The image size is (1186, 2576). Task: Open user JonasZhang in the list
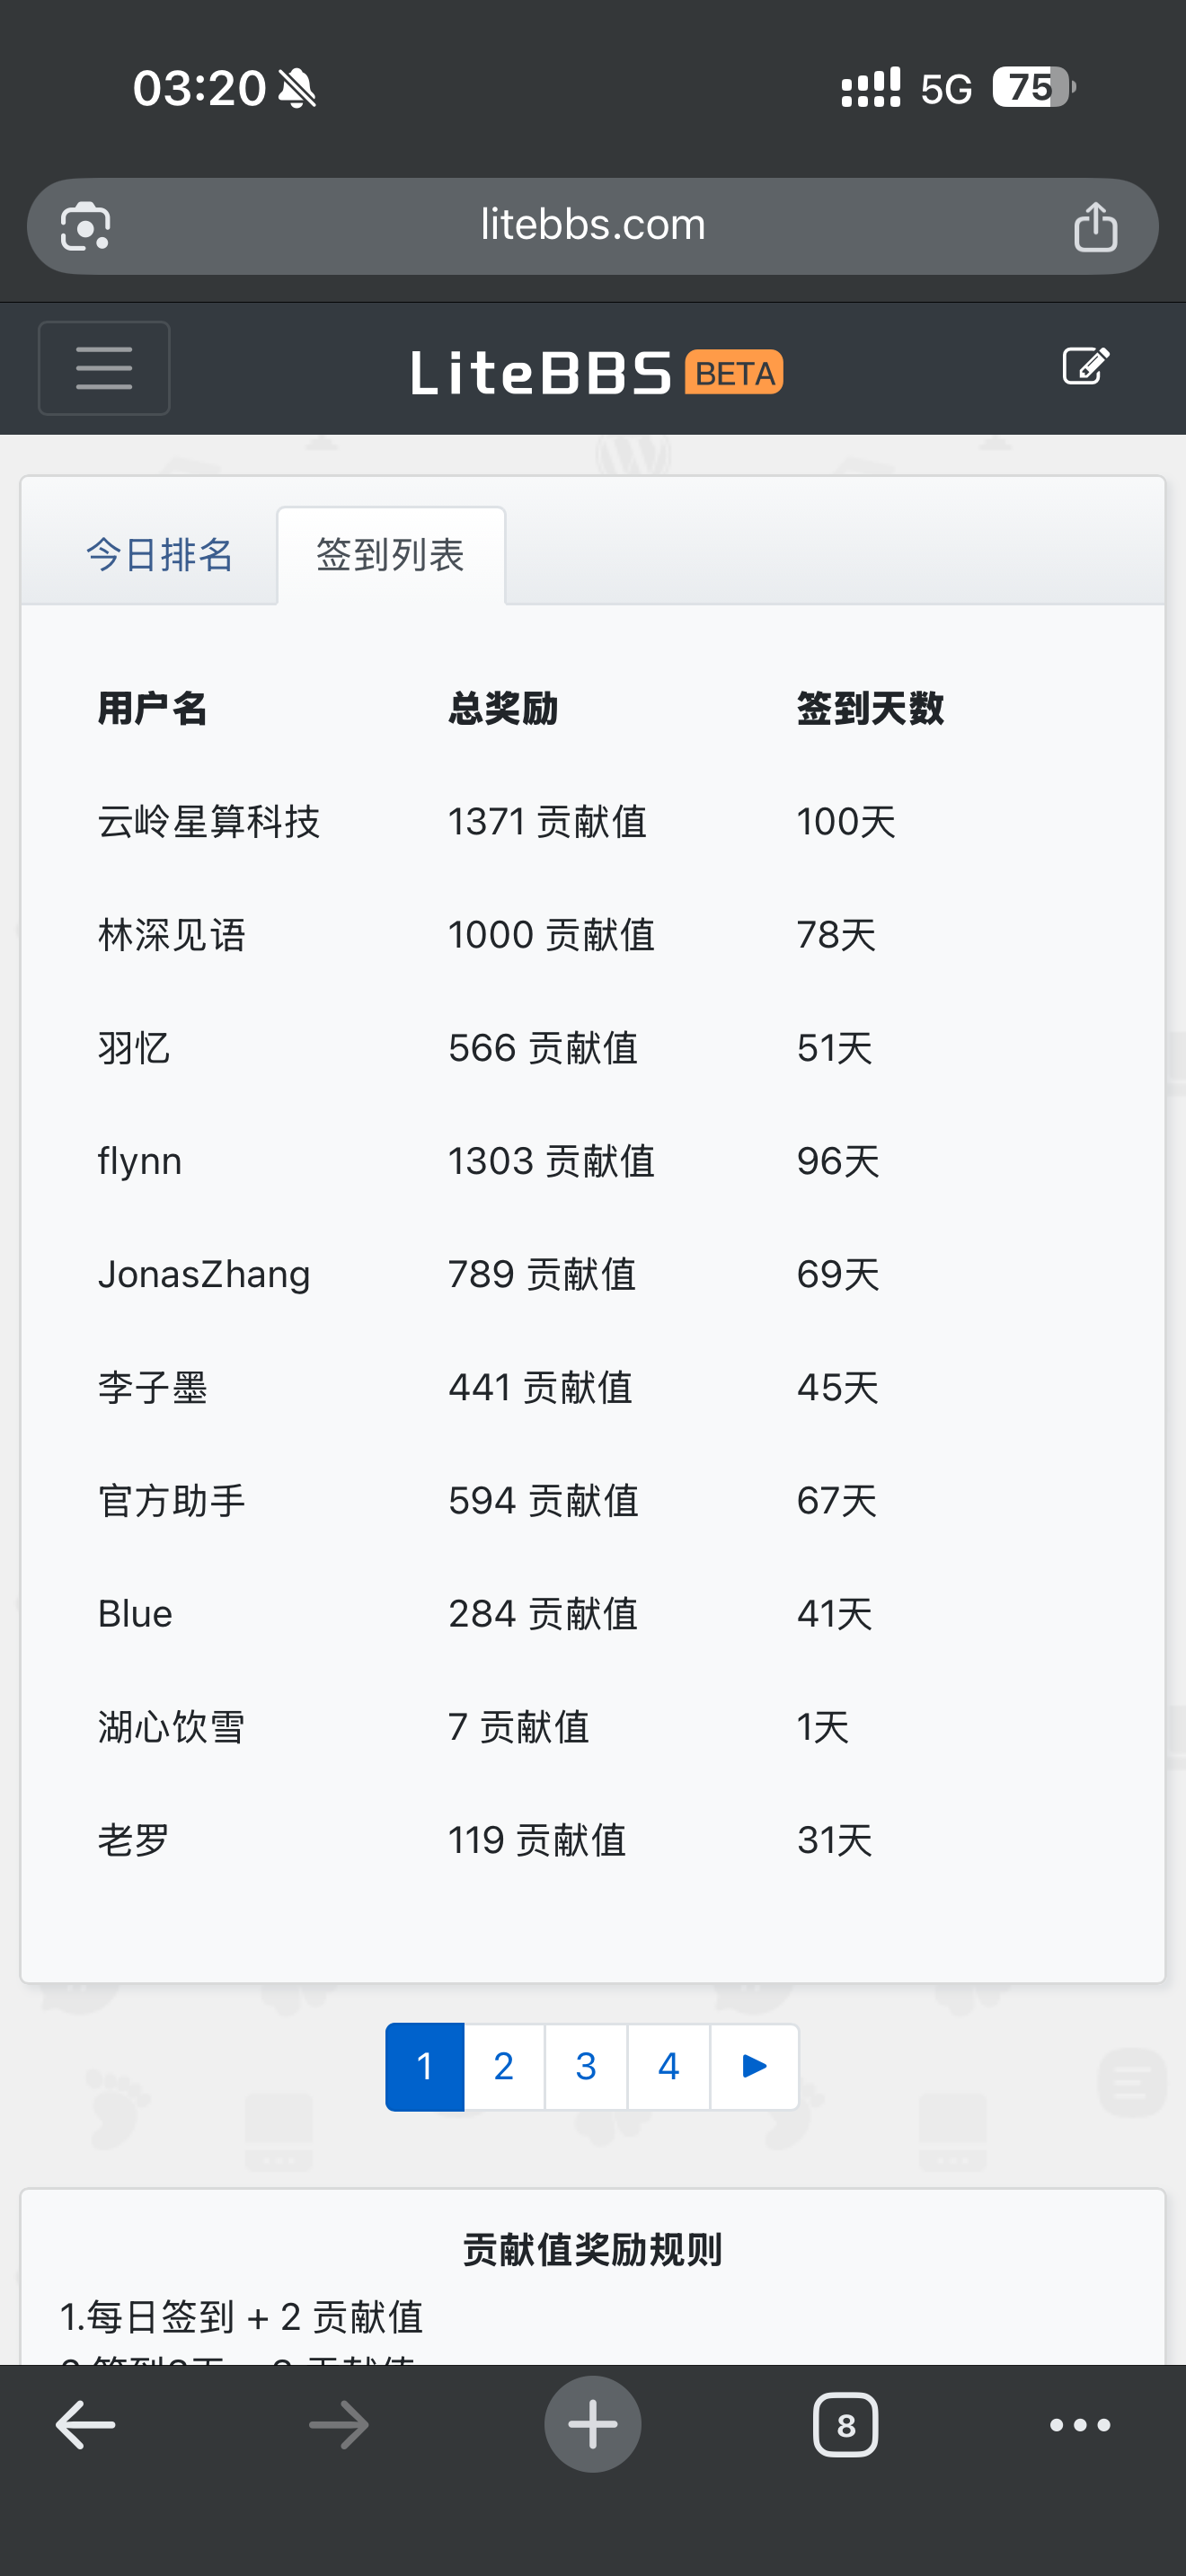tap(204, 1274)
